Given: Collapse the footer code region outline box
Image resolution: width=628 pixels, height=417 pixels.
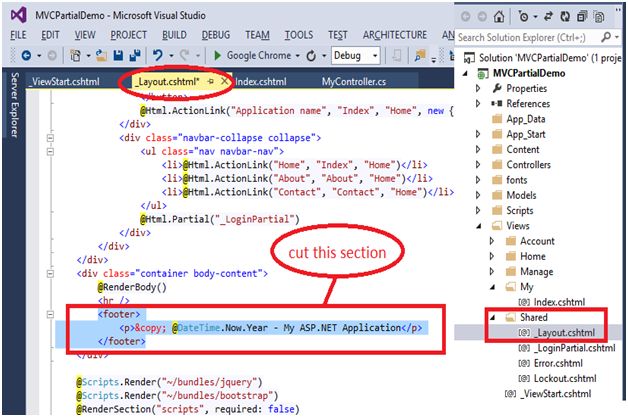Looking at the screenshot, I should pyautogui.click(x=50, y=314).
